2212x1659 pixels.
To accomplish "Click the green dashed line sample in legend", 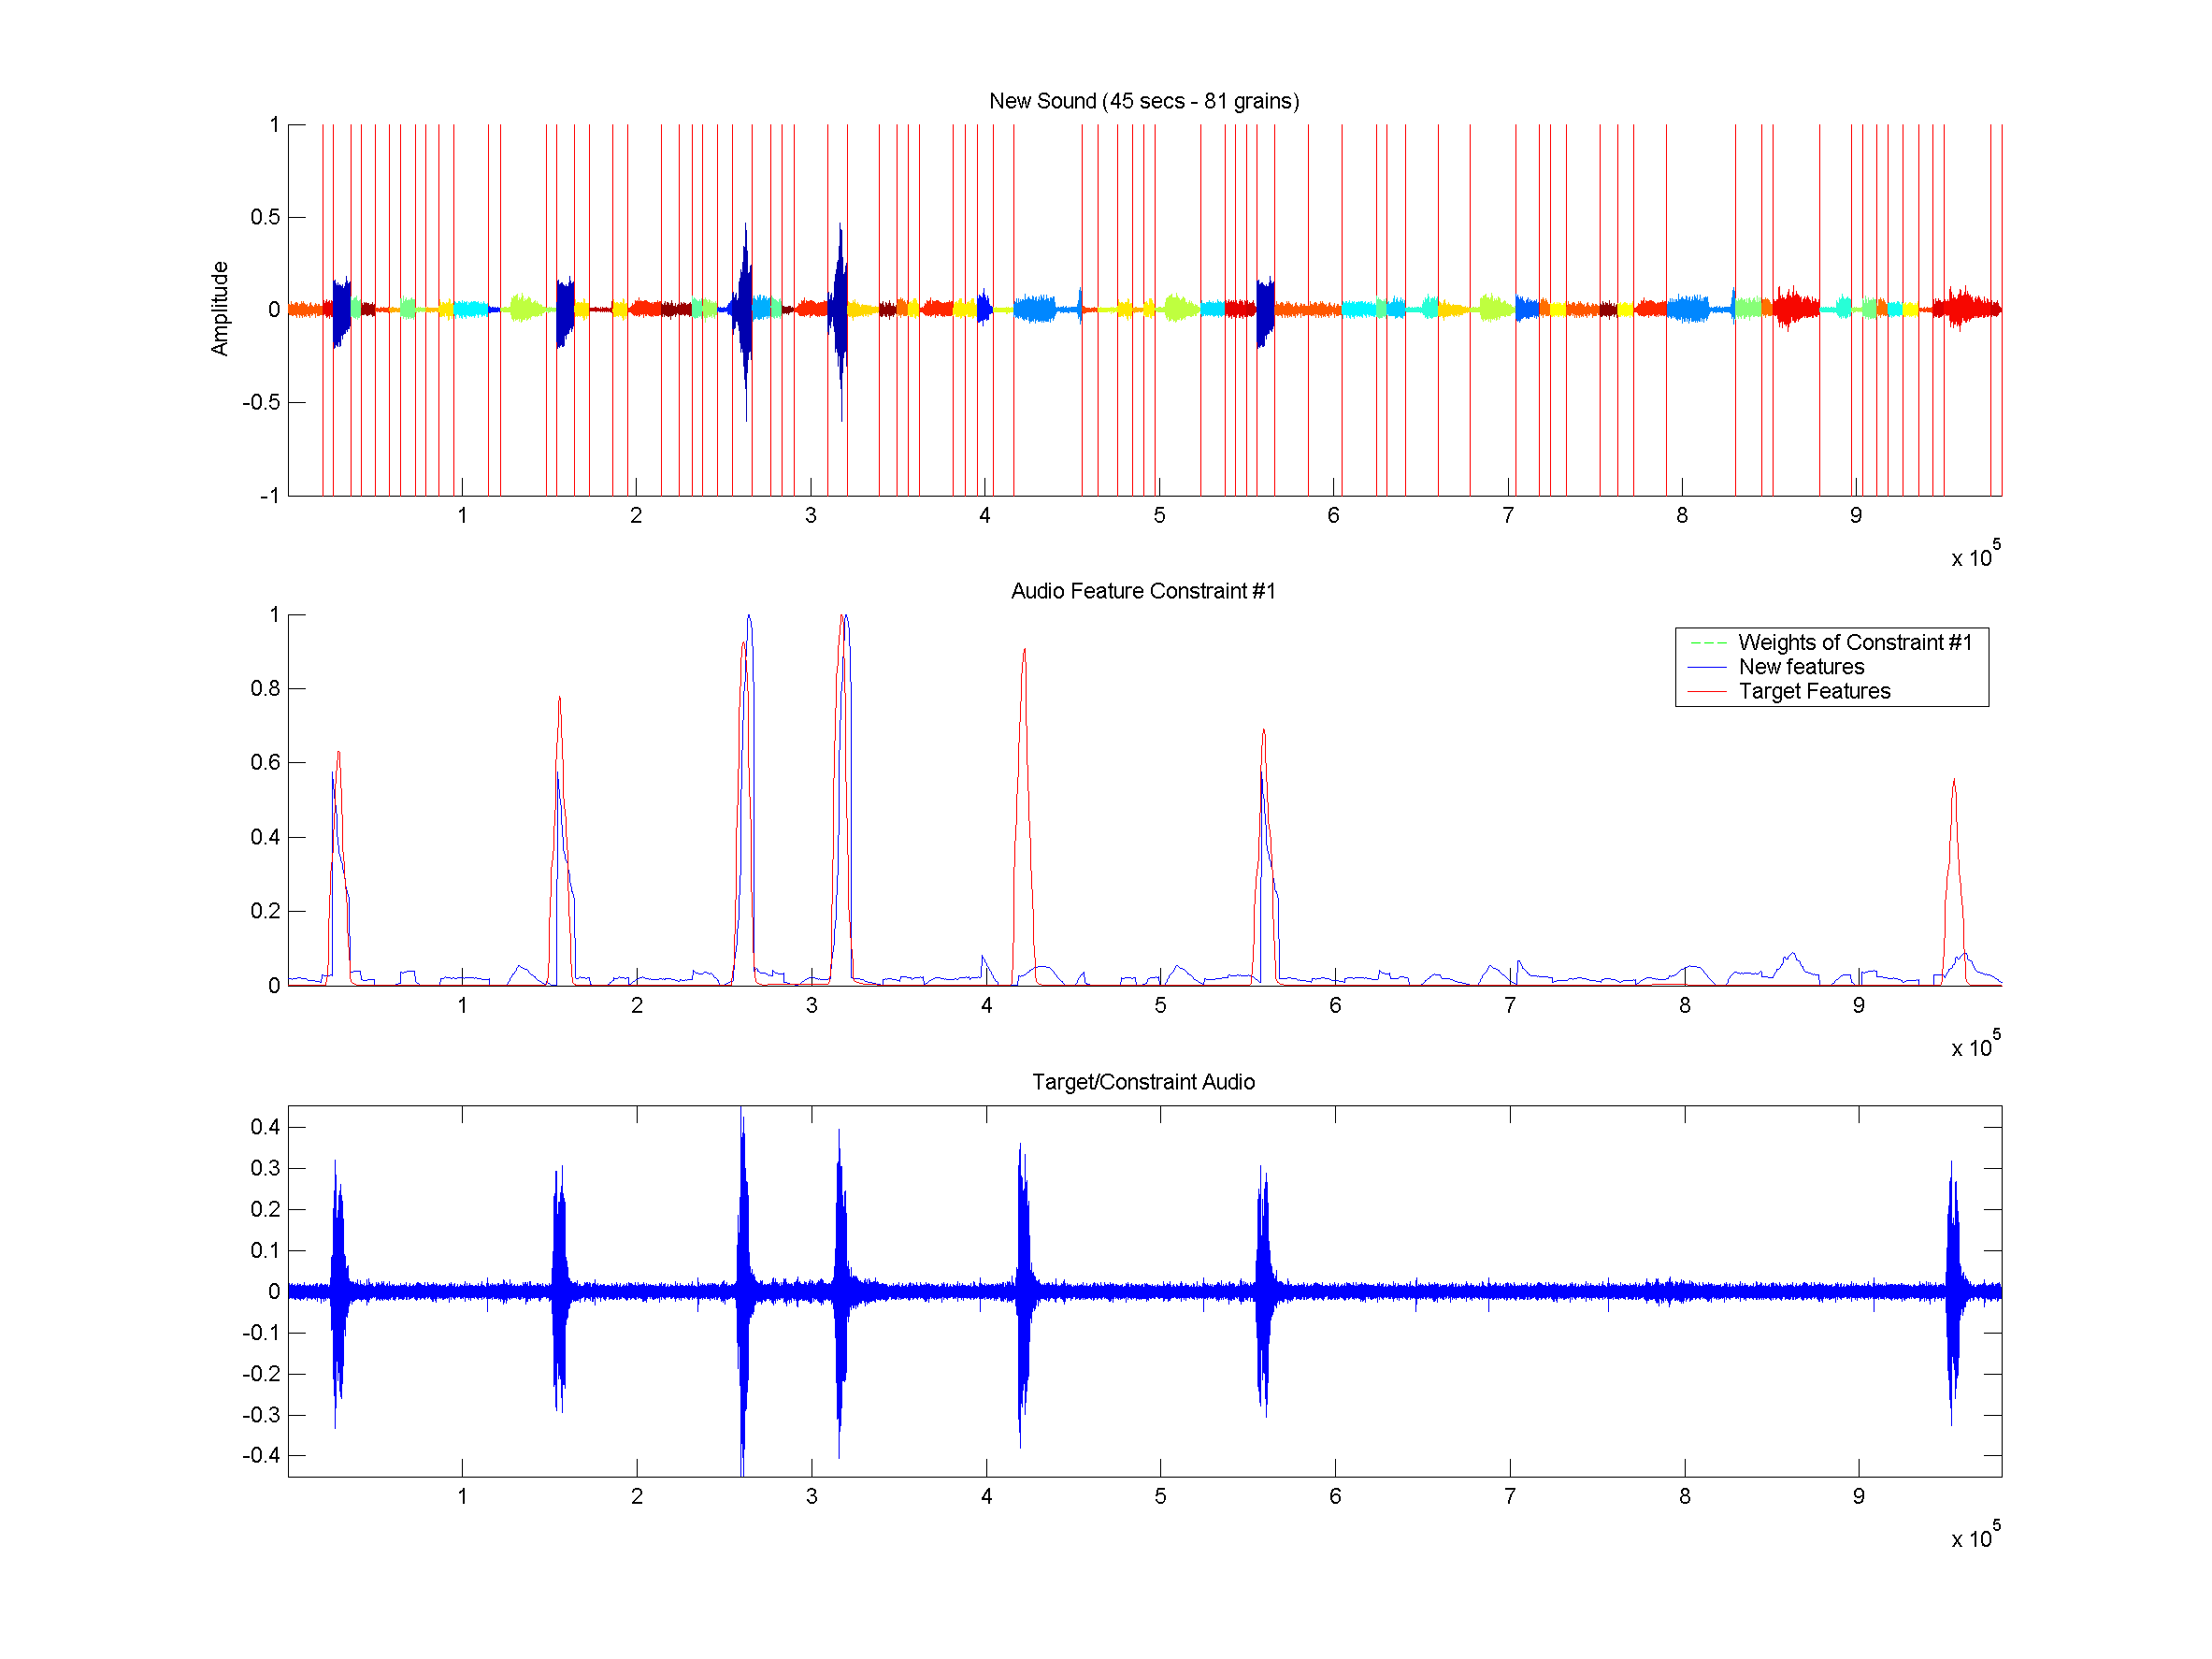I will pos(1707,643).
